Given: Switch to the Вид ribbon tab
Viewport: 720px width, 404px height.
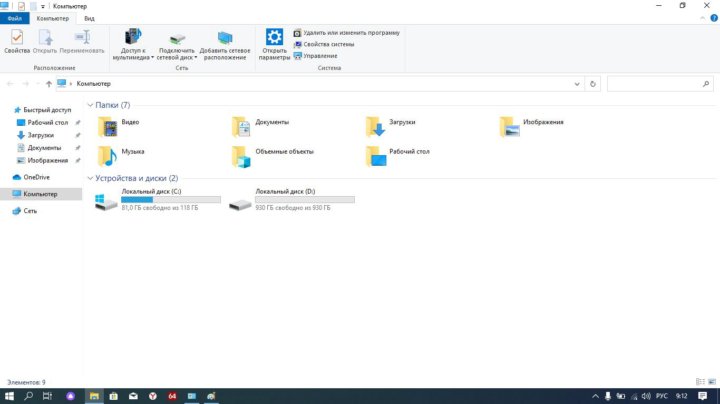Looking at the screenshot, I should (90, 18).
